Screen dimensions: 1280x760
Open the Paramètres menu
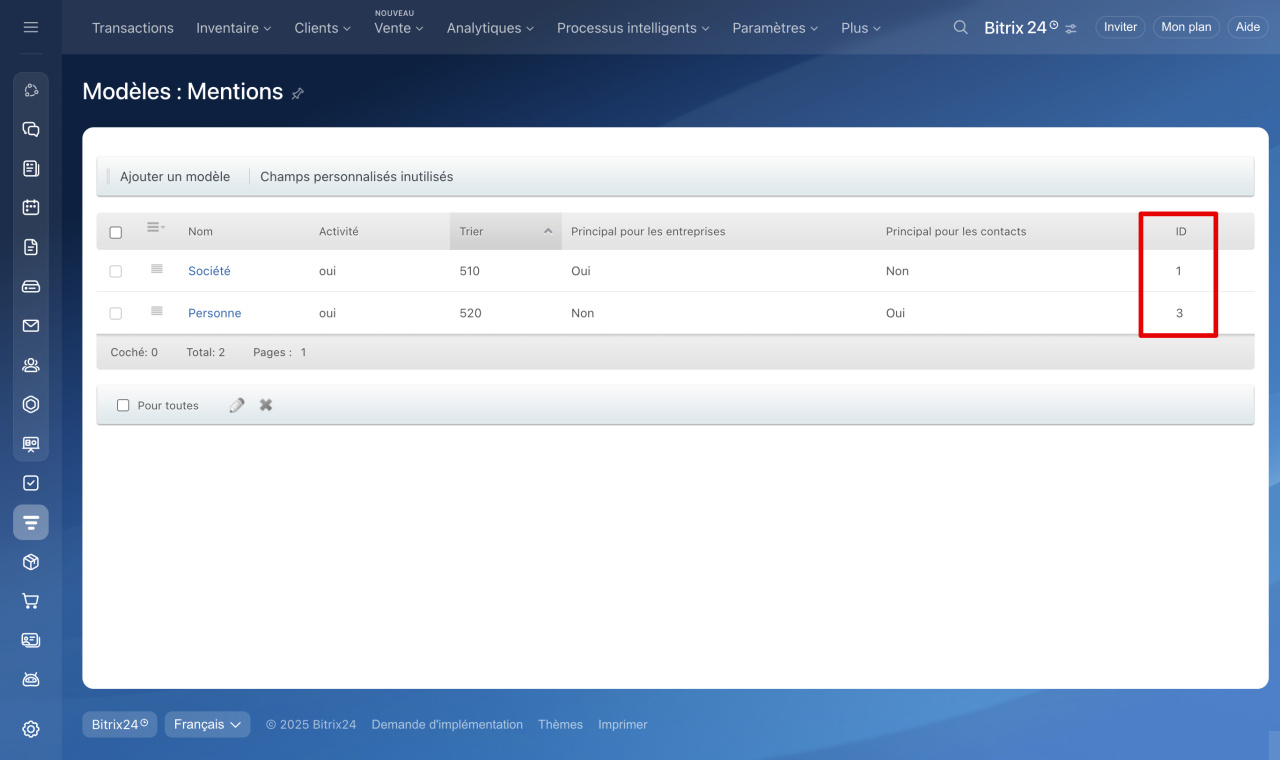pos(775,28)
